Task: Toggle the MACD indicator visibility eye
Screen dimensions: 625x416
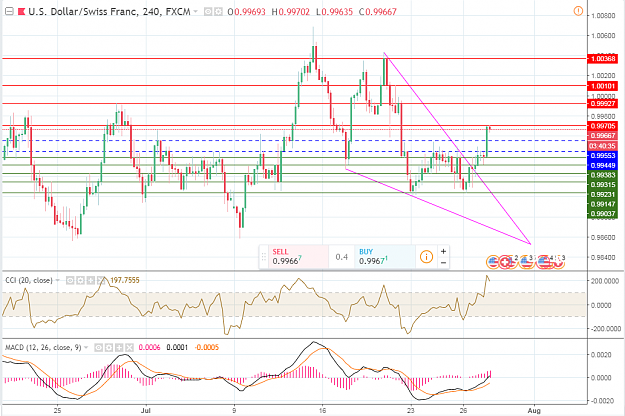Action: pos(98,348)
